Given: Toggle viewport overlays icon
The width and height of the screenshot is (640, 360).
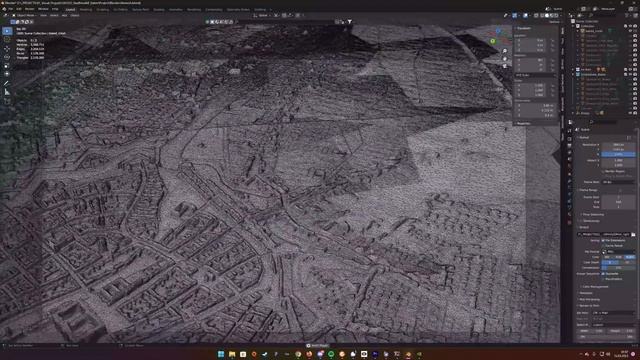Looking at the screenshot, I should (525, 16).
